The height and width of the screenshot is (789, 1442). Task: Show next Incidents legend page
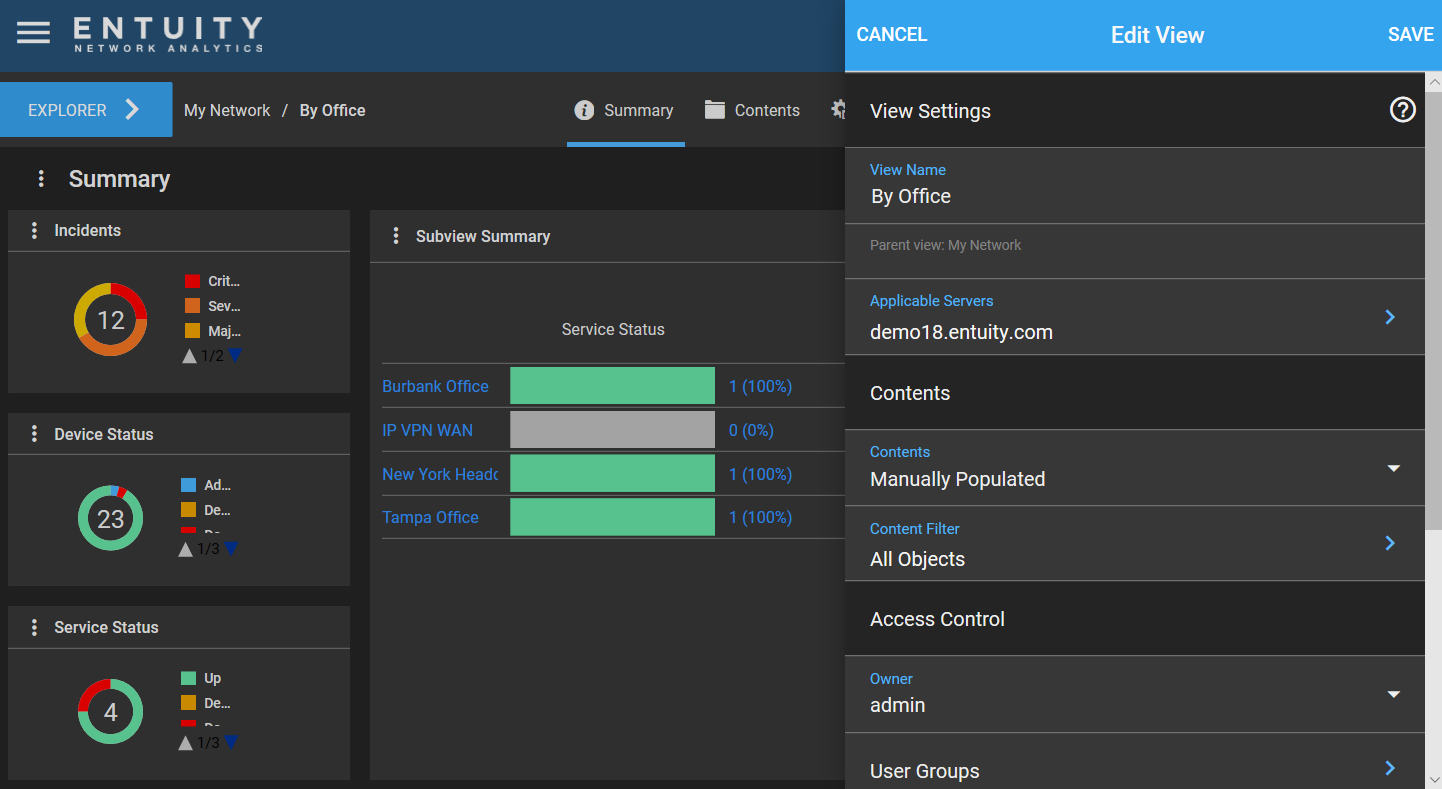tap(235, 355)
